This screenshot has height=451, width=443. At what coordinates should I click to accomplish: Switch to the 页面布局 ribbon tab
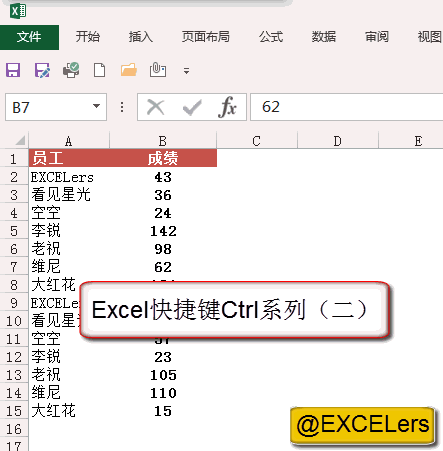206,37
